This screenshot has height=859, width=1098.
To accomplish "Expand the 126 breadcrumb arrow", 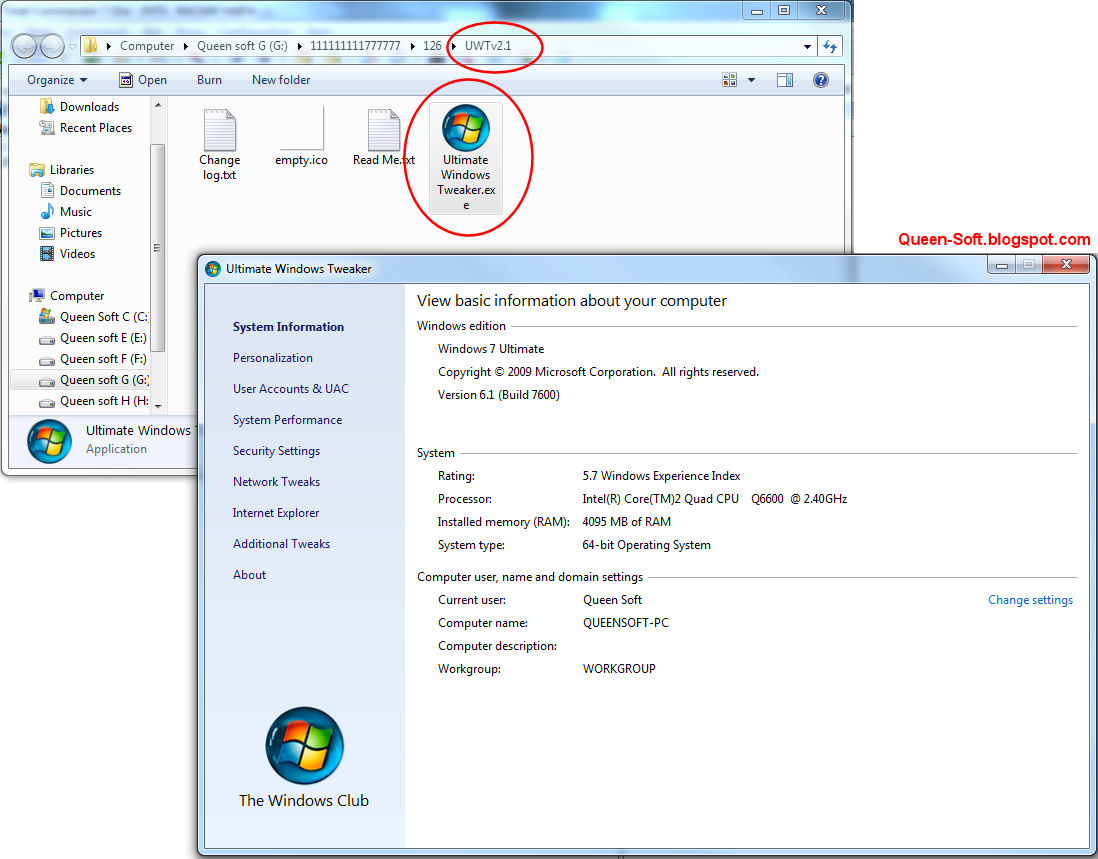I will pos(454,46).
